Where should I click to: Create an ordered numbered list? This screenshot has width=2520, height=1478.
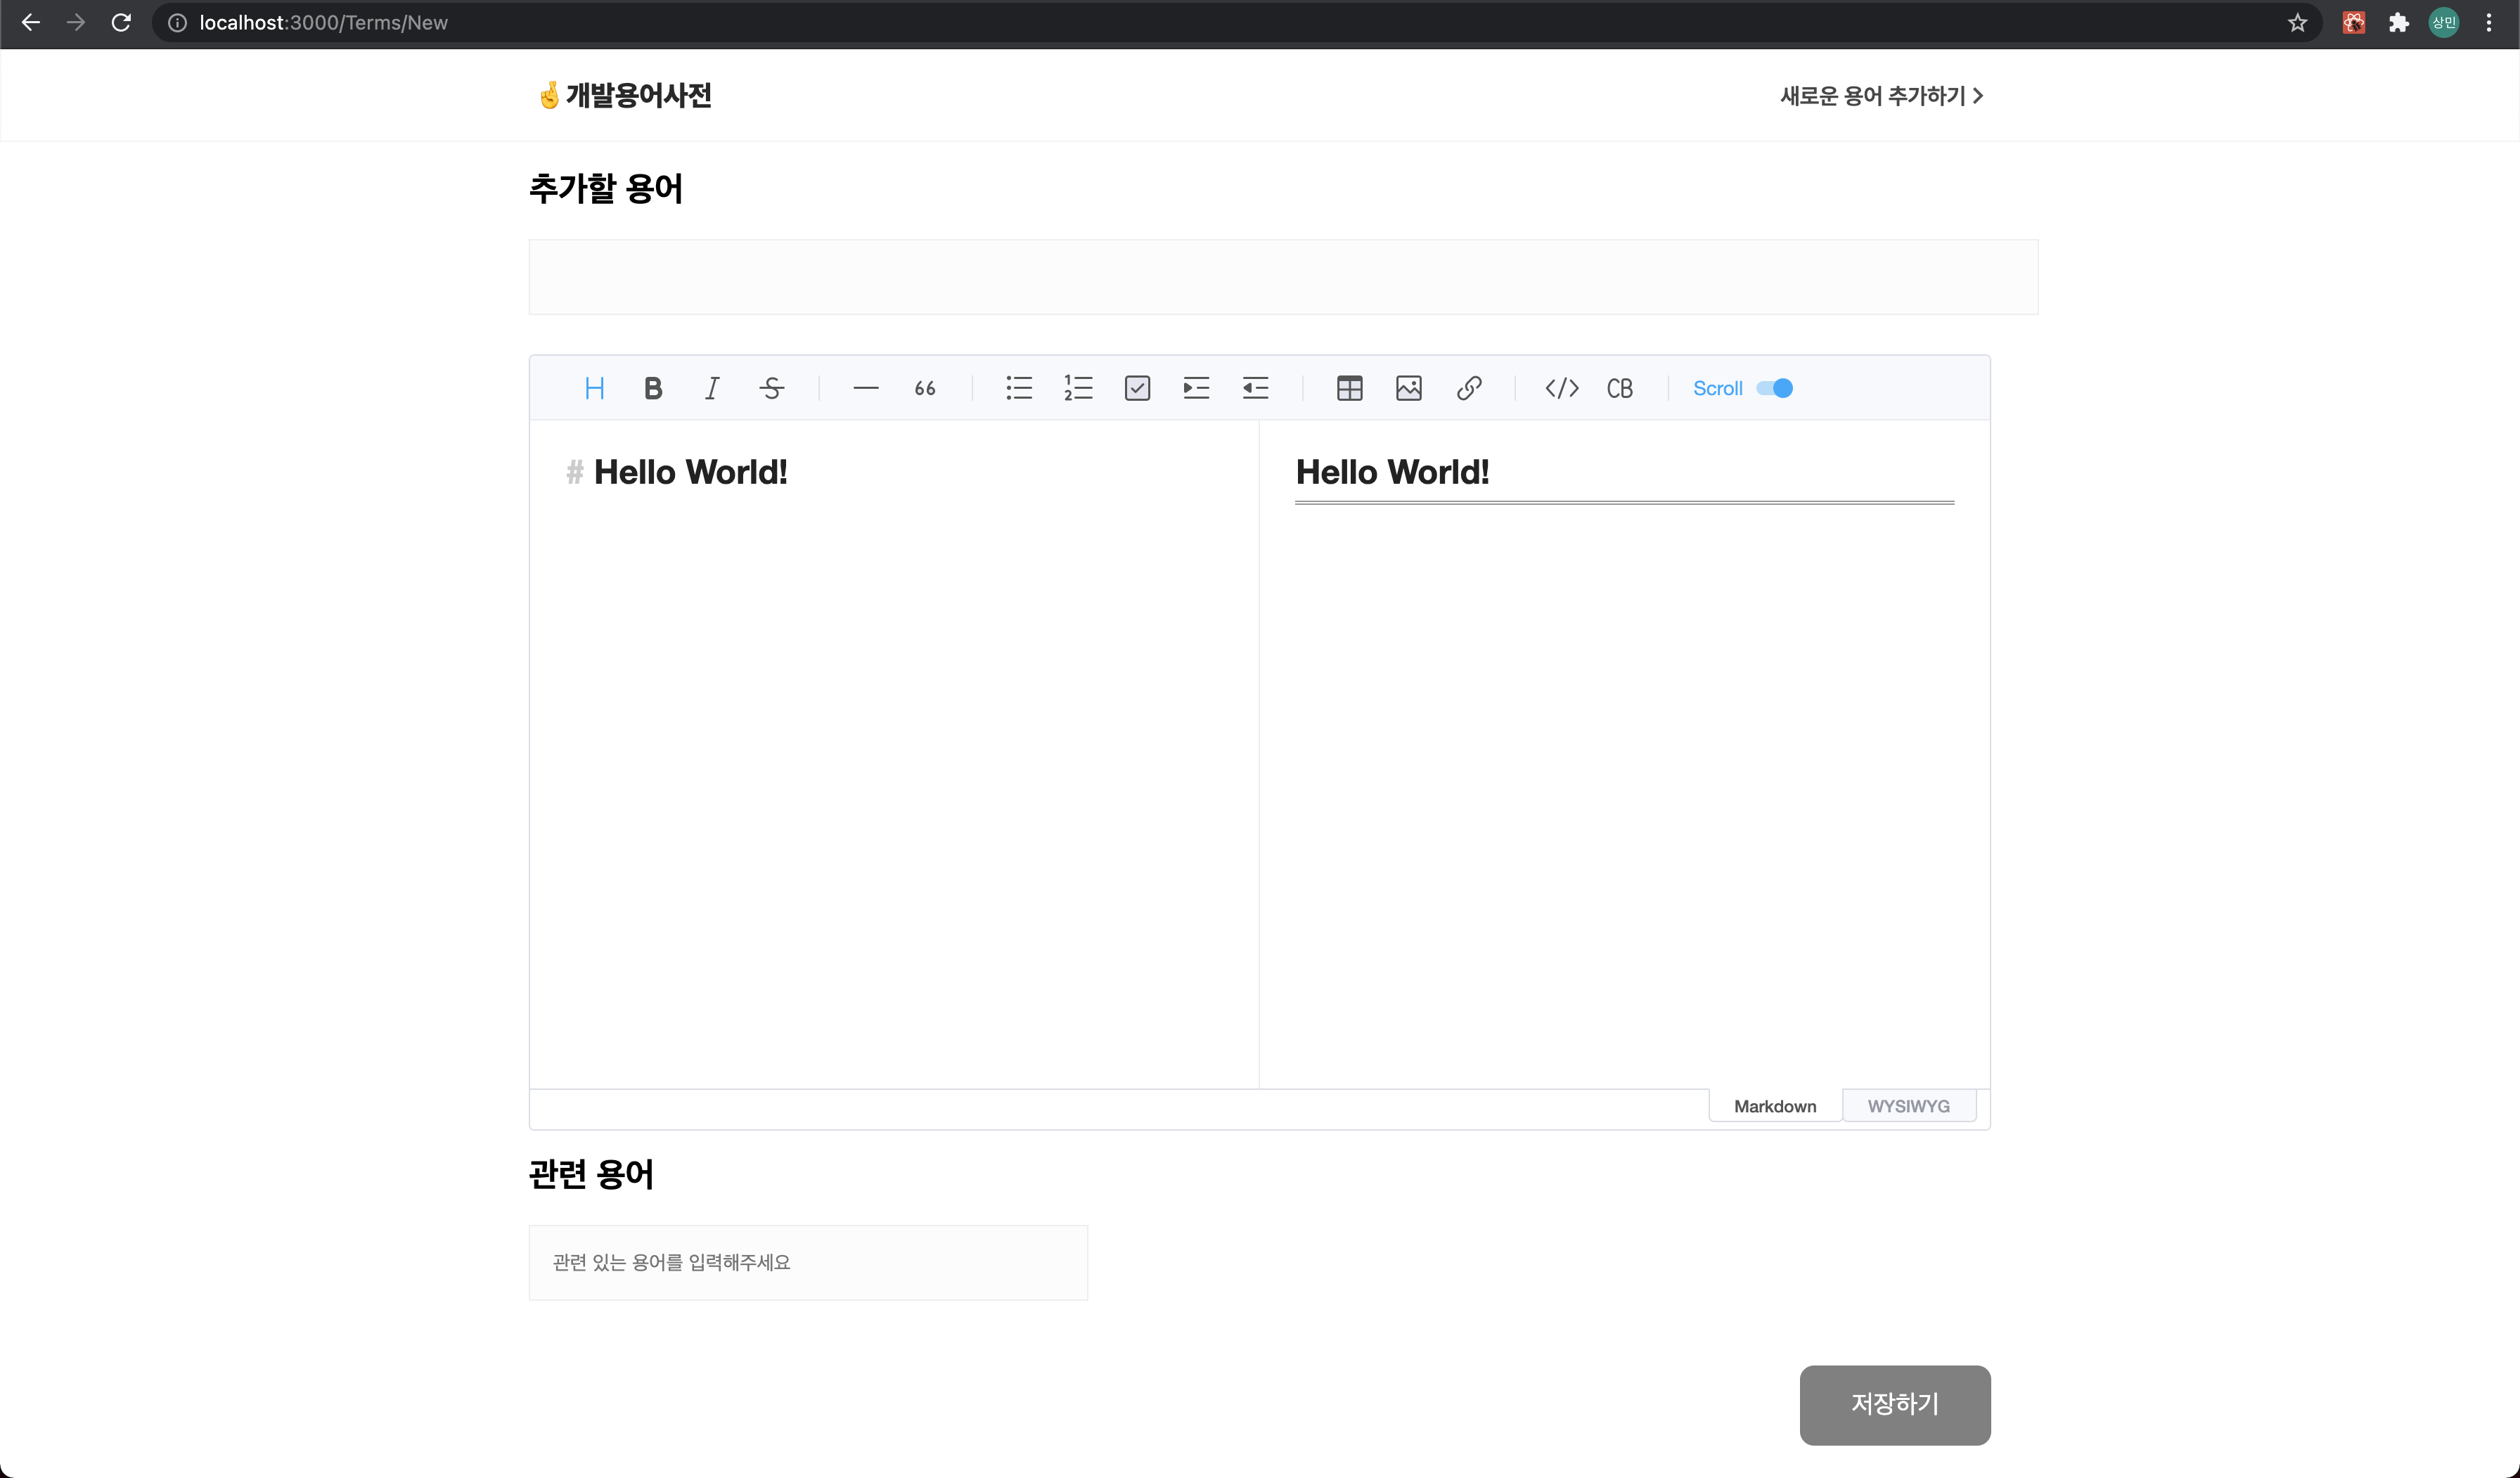pos(1078,388)
